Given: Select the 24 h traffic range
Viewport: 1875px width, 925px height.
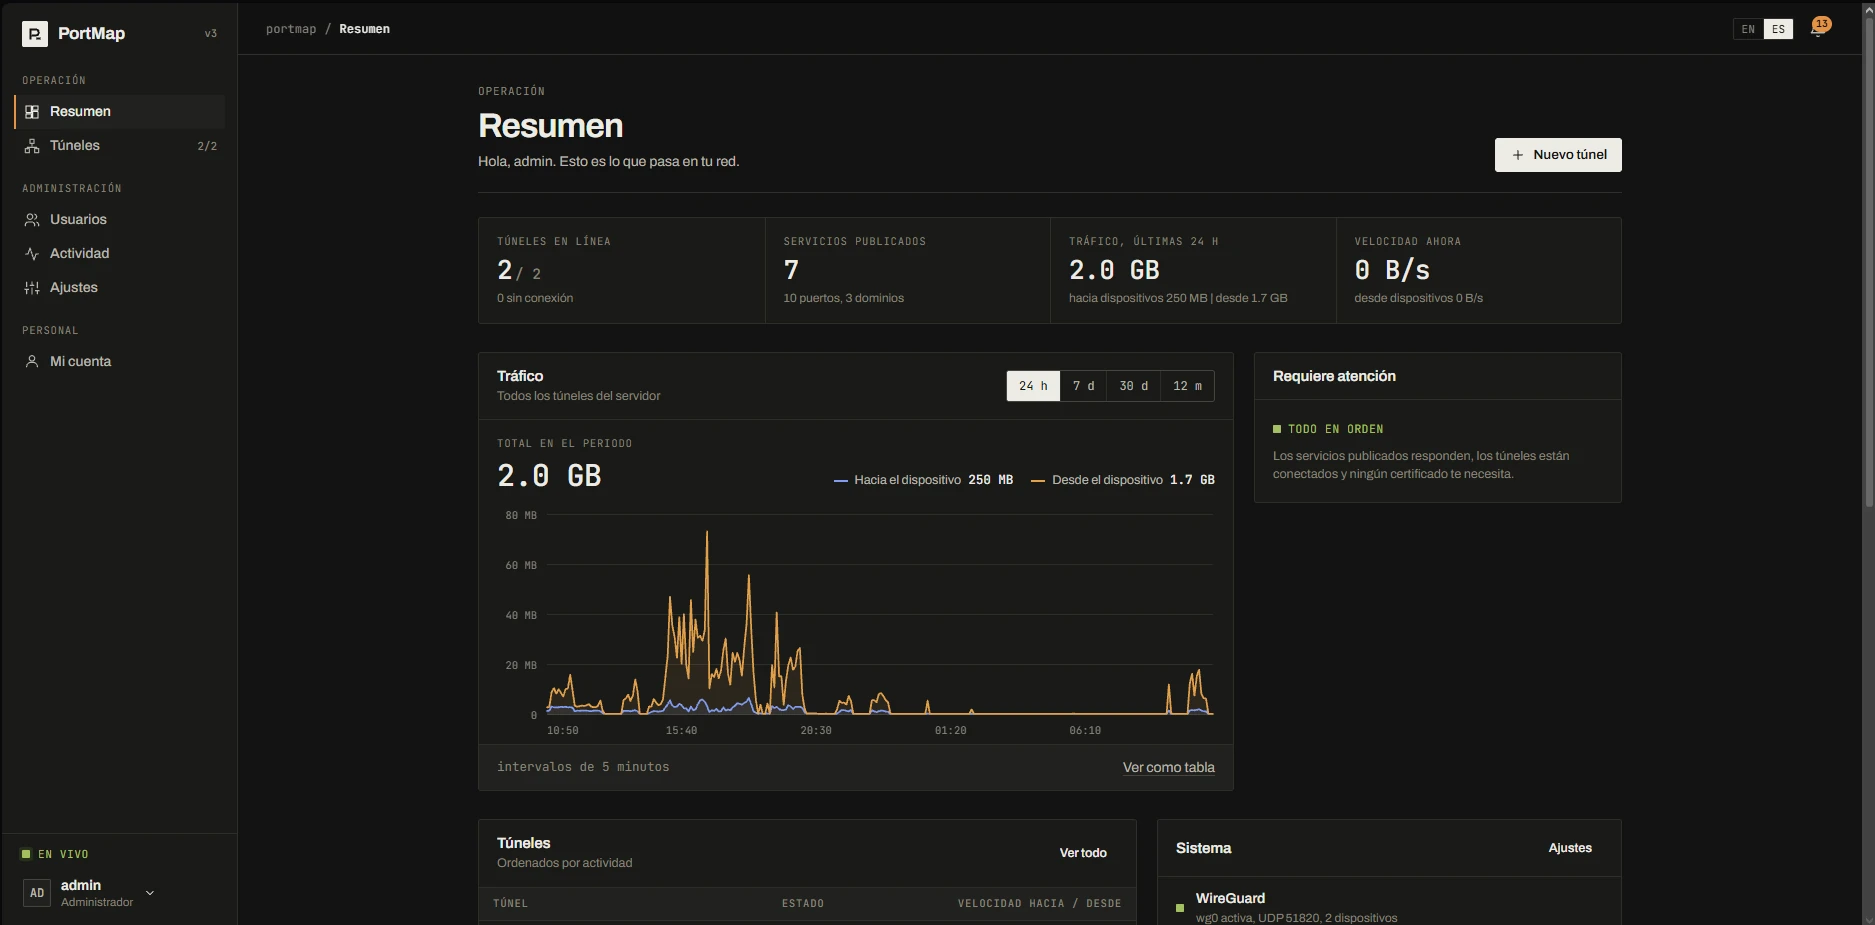Looking at the screenshot, I should pos(1033,386).
